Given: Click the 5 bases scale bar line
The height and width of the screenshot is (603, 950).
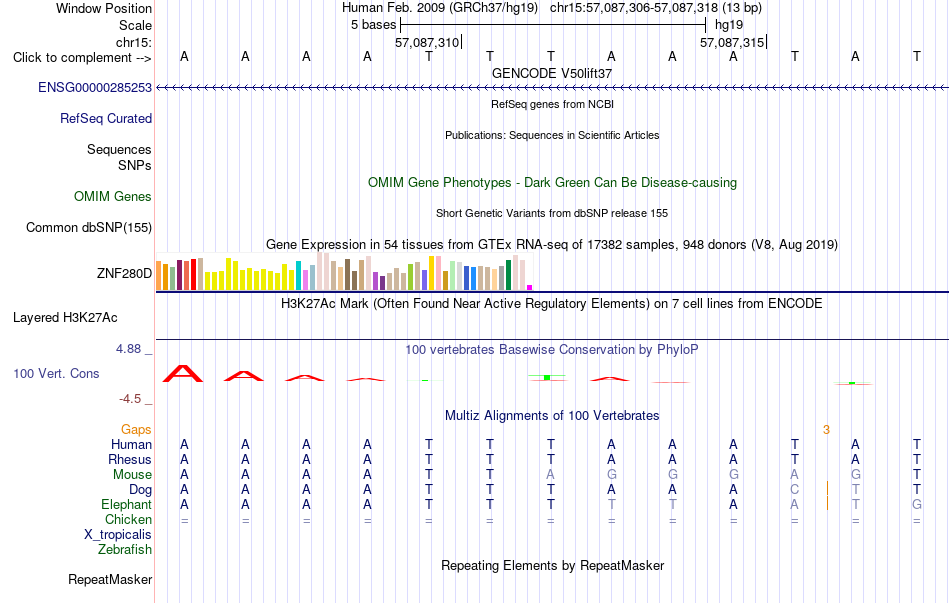Looking at the screenshot, I should point(553,25).
